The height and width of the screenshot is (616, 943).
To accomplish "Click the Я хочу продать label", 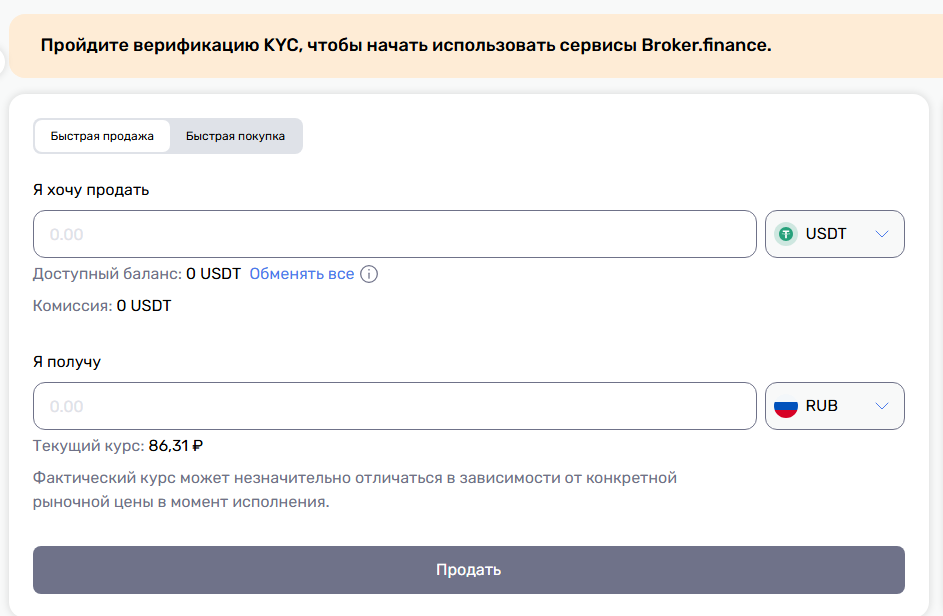I will point(91,190).
